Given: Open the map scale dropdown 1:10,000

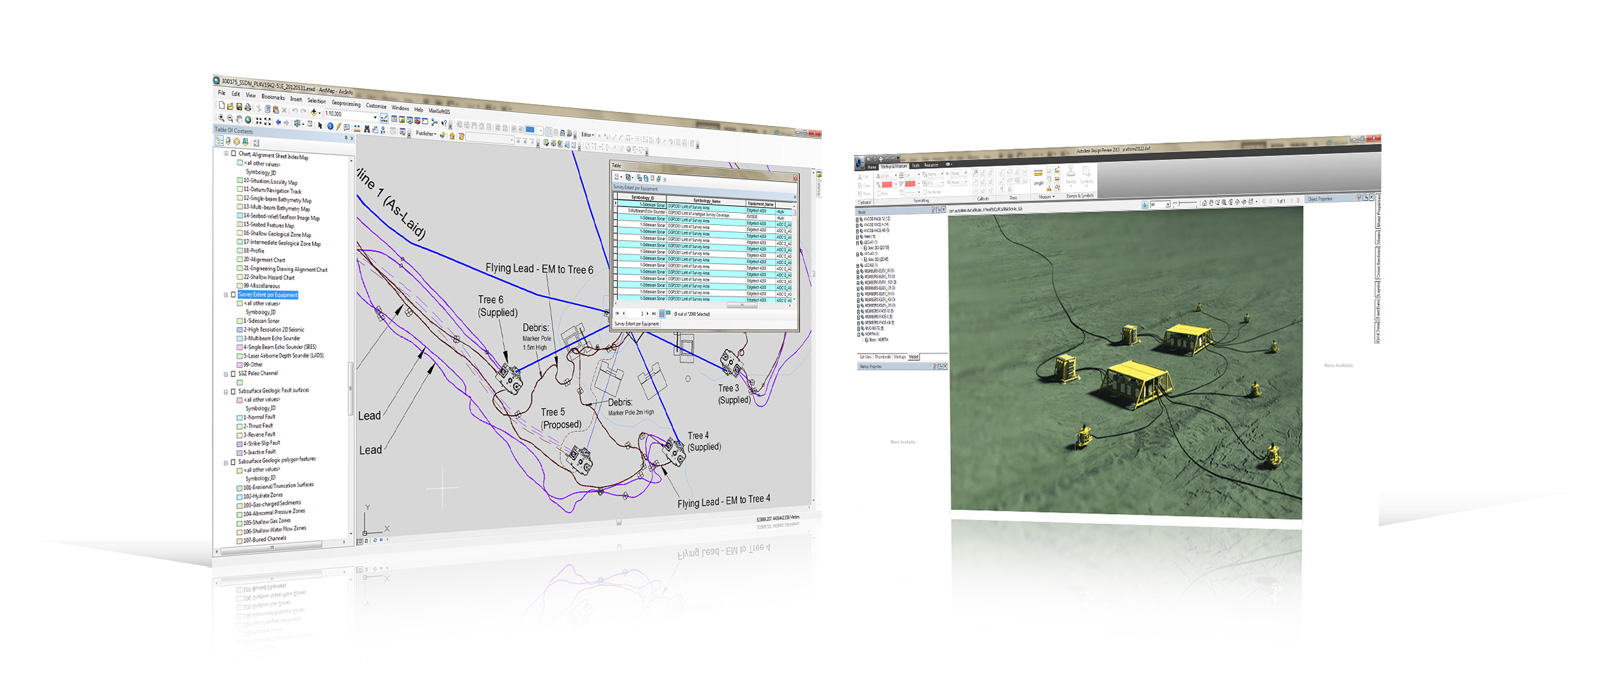Looking at the screenshot, I should [375, 117].
